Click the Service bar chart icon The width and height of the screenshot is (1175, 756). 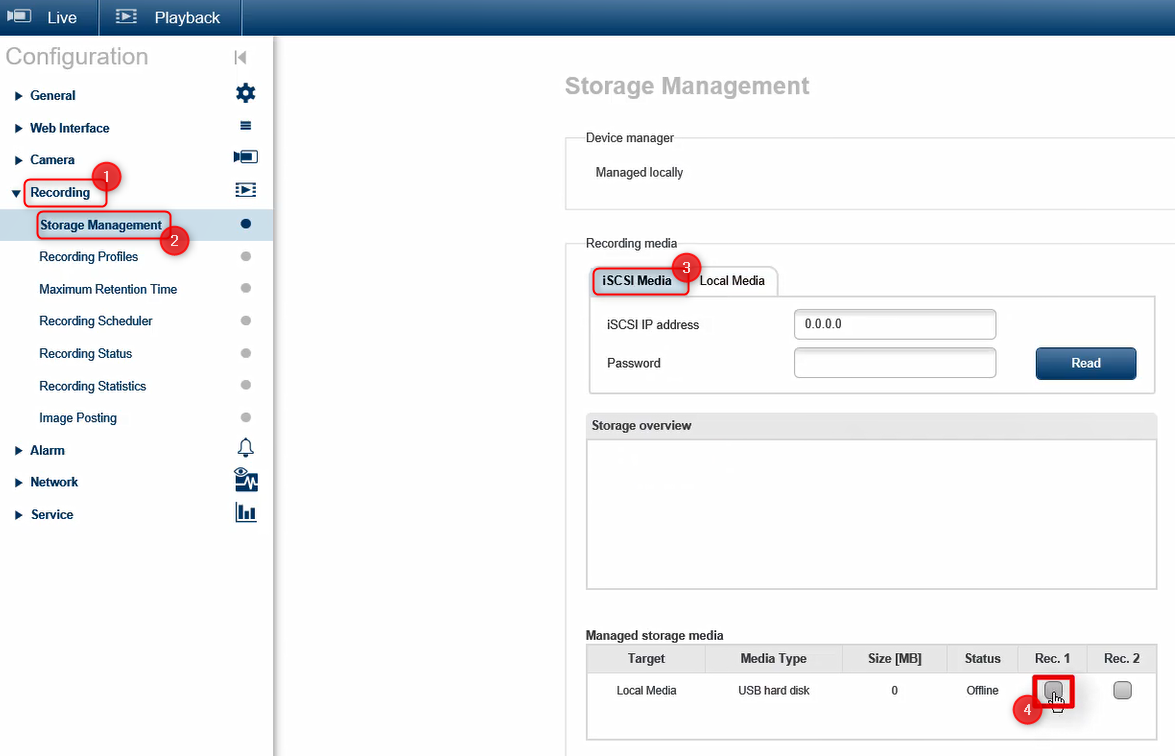pyautogui.click(x=245, y=513)
